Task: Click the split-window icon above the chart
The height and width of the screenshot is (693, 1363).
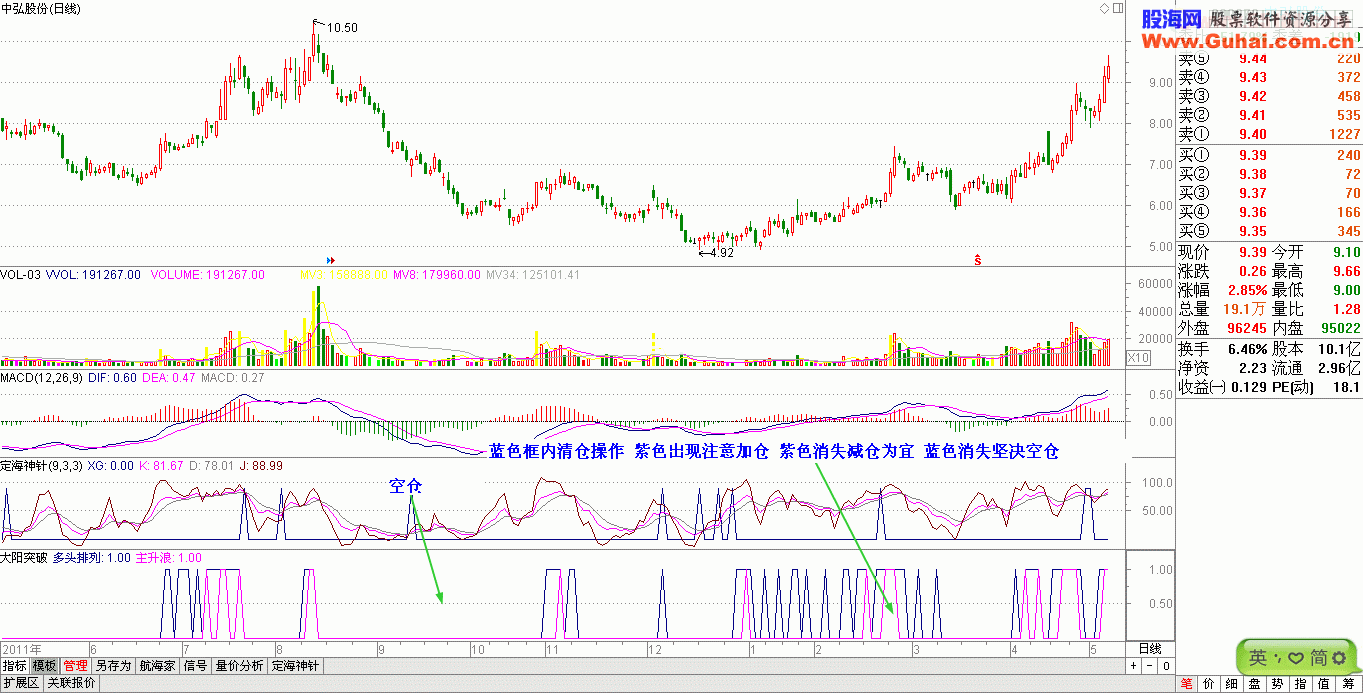Action: point(1117,8)
